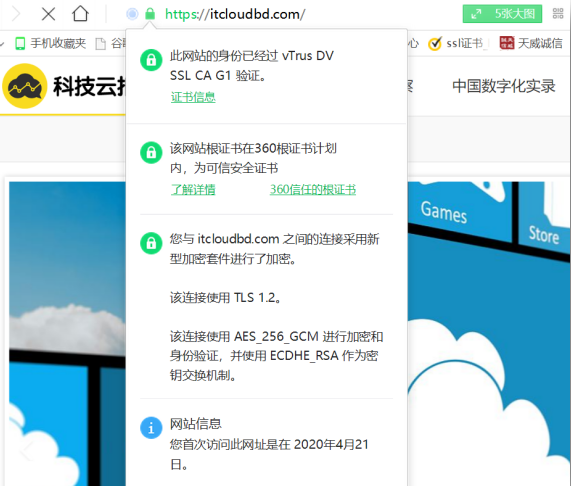
Task: Click the previous slide arrow on banner
Action: [26, 452]
